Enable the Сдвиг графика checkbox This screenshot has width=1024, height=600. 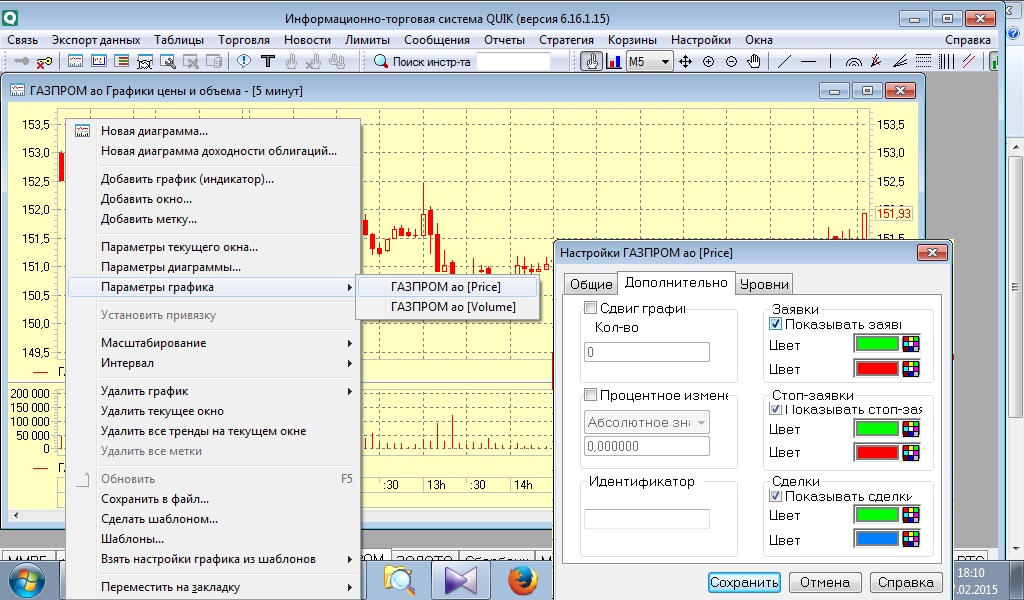point(590,308)
